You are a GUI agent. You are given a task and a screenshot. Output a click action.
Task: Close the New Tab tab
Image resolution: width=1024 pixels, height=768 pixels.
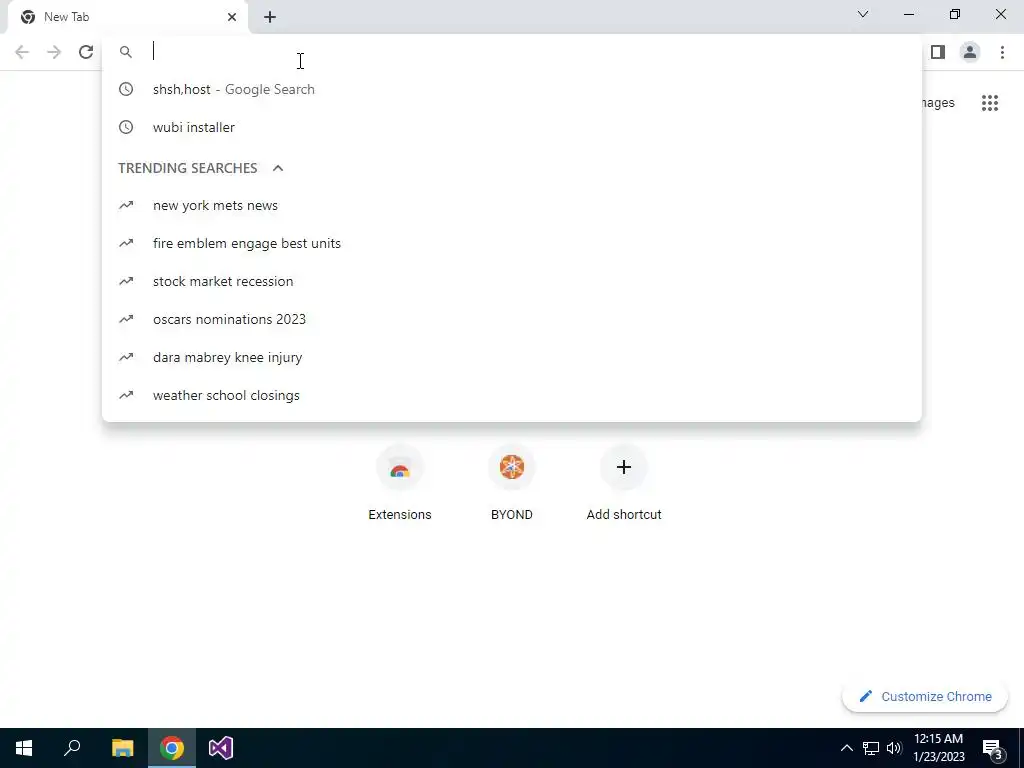tap(232, 17)
